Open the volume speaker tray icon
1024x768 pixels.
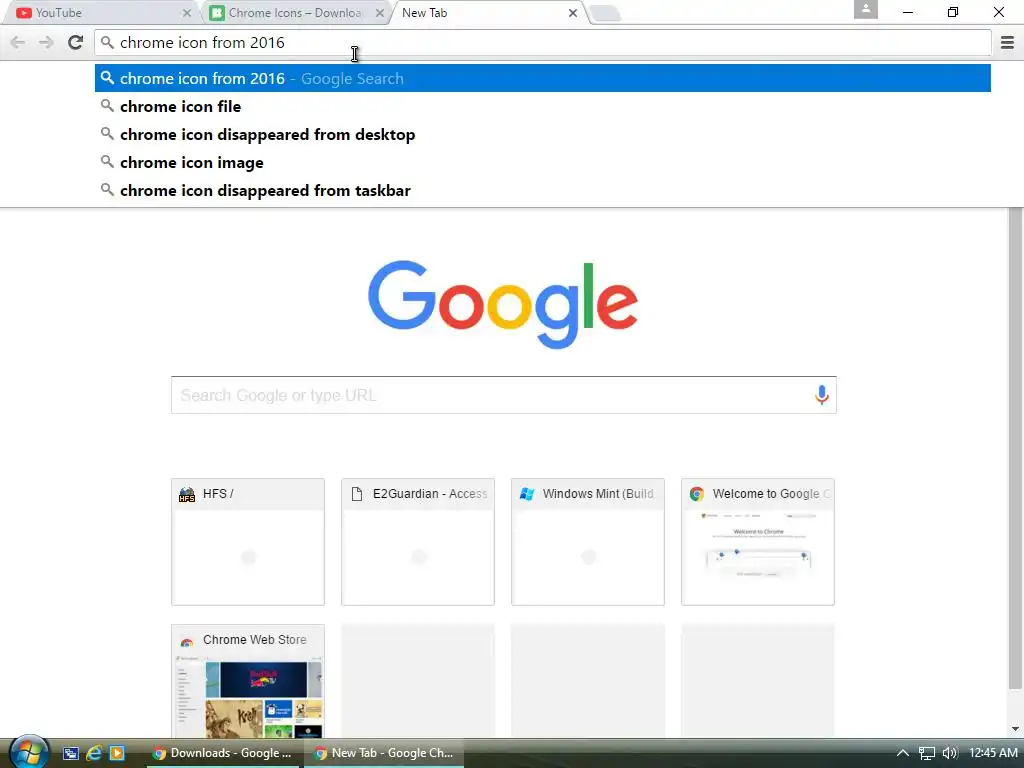point(950,753)
